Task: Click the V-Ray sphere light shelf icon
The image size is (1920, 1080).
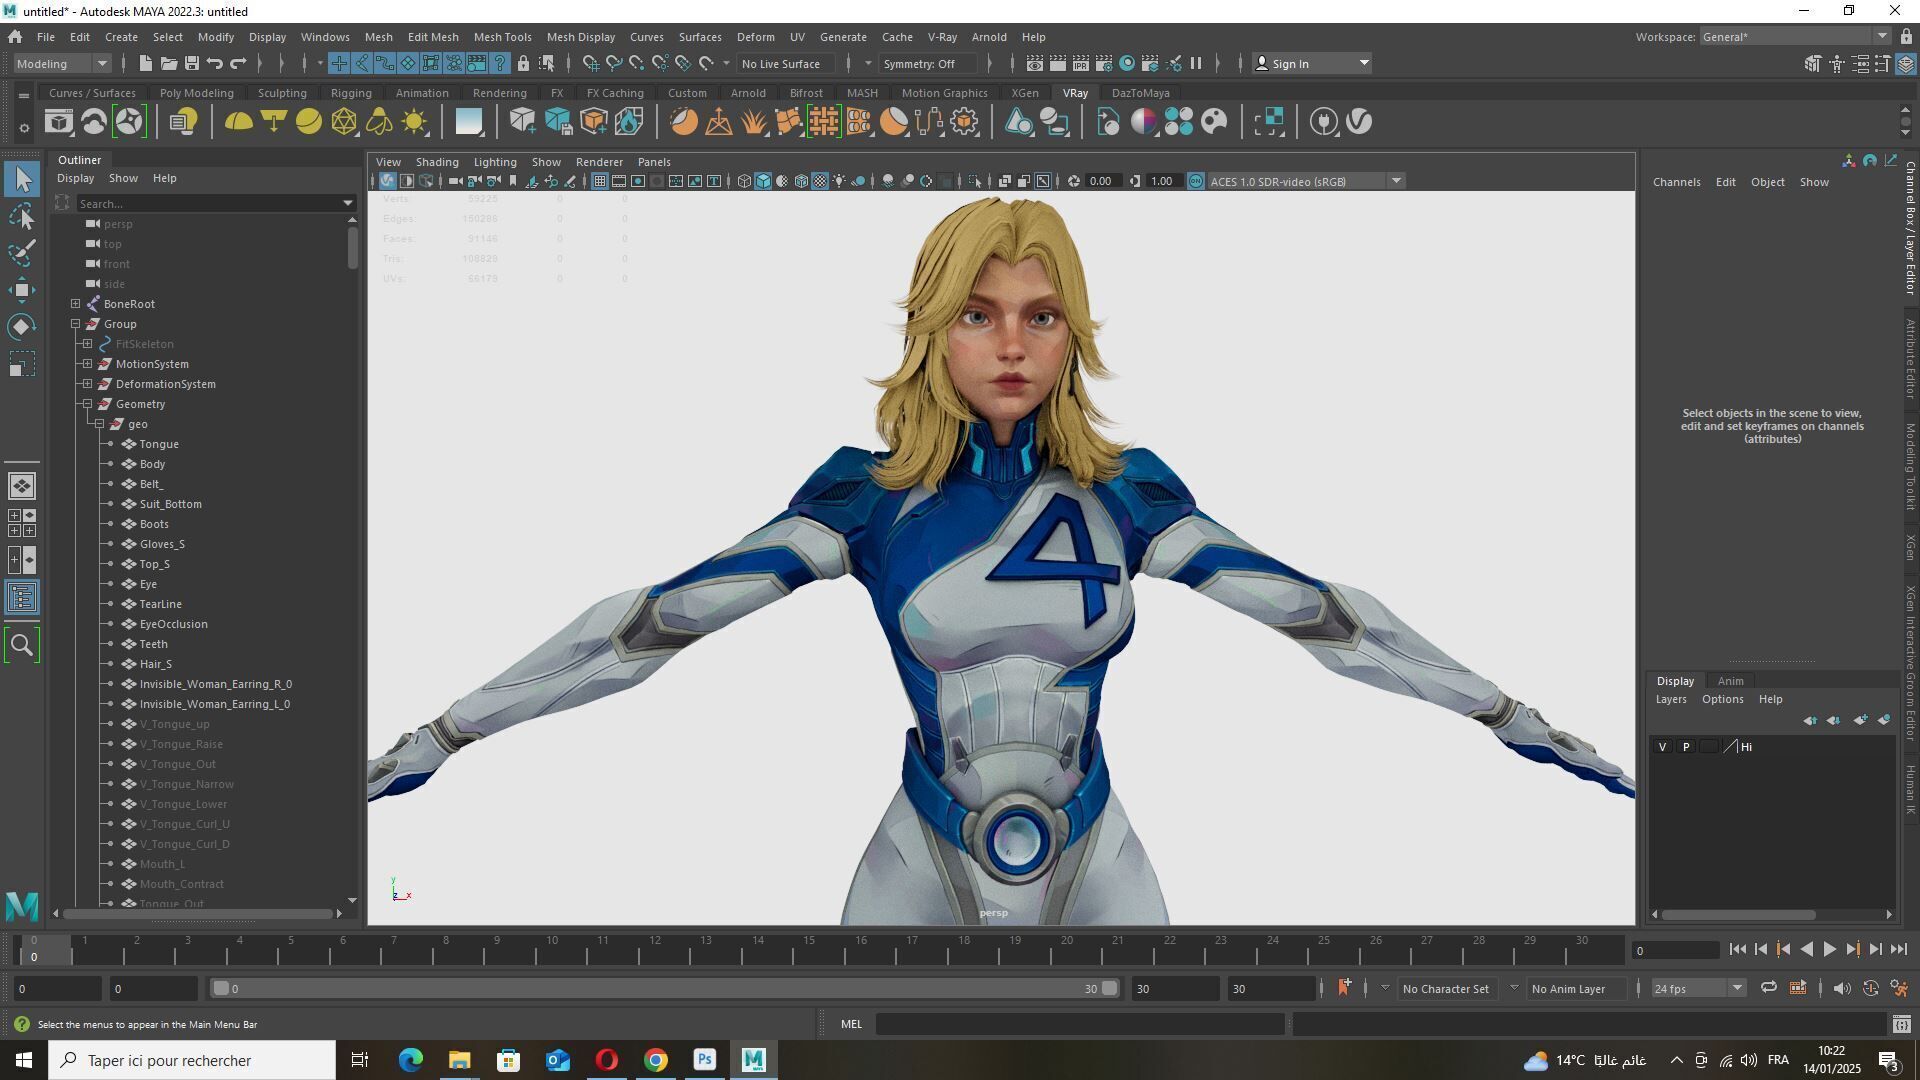Action: click(309, 122)
